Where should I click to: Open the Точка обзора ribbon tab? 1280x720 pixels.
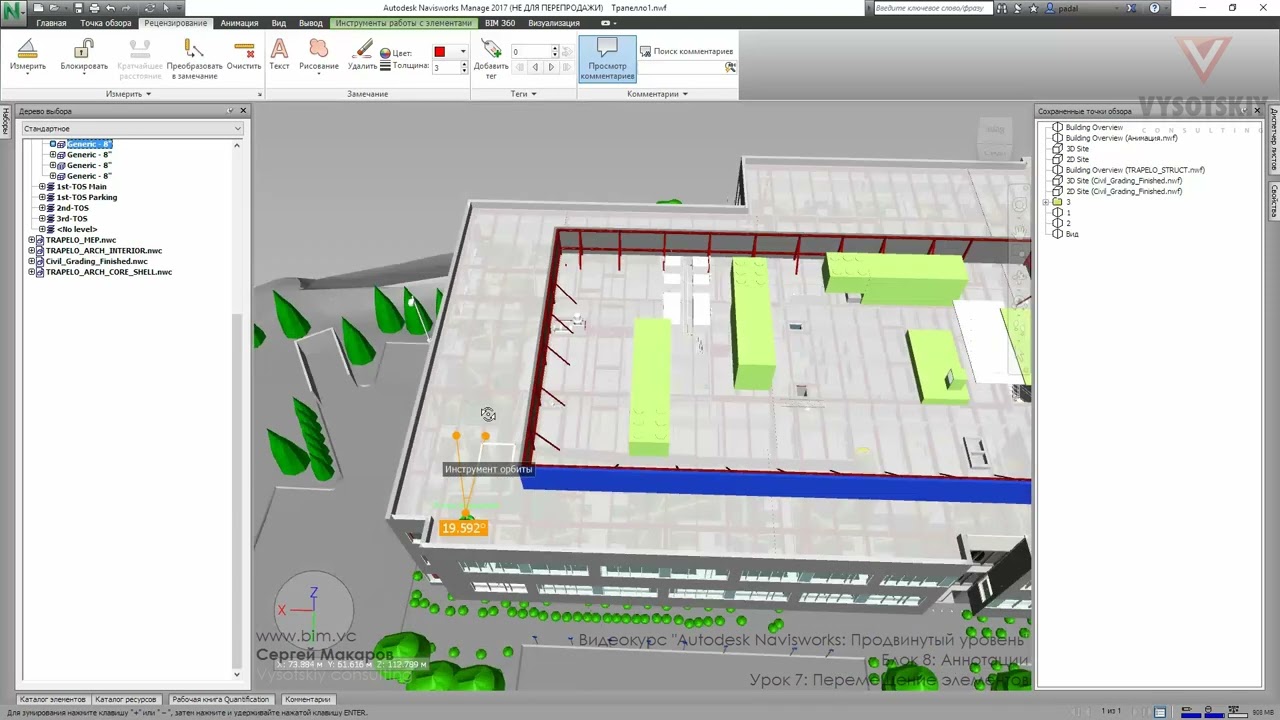(105, 23)
